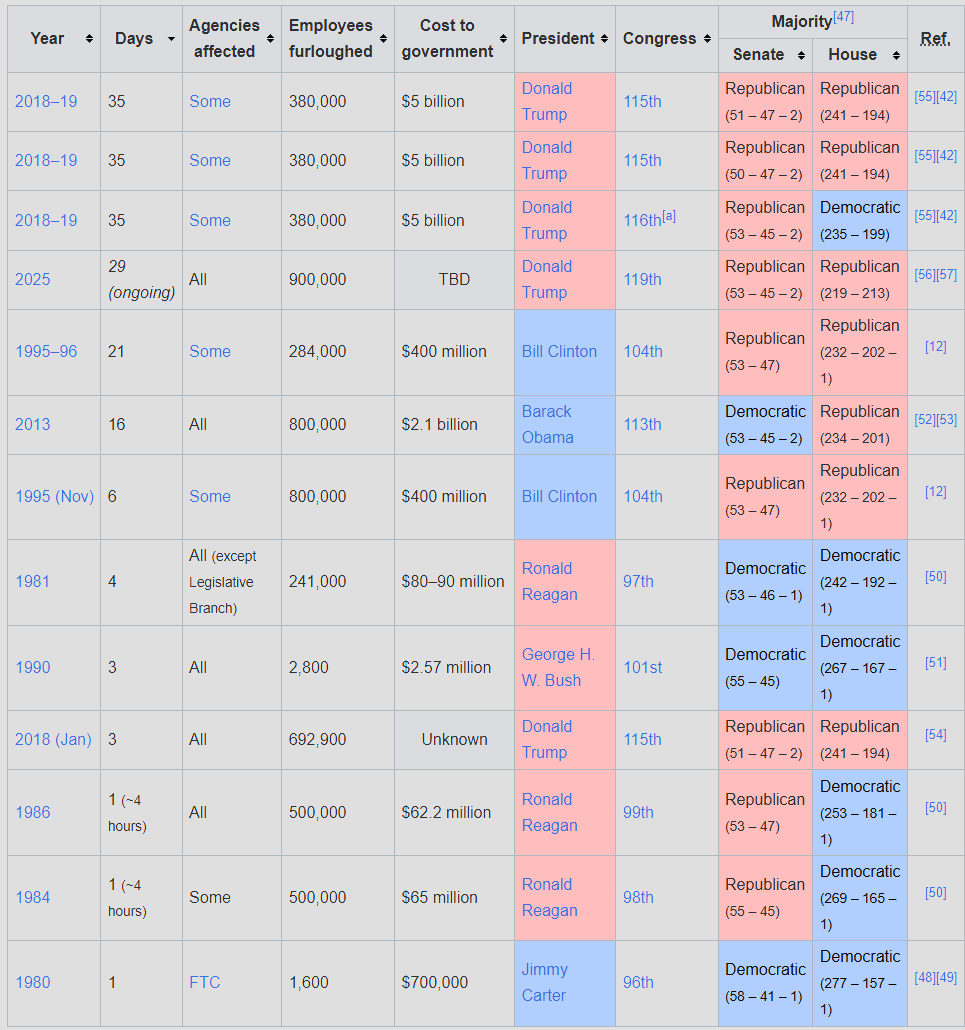
Task: Open the Barack Obama link
Action: (x=547, y=424)
